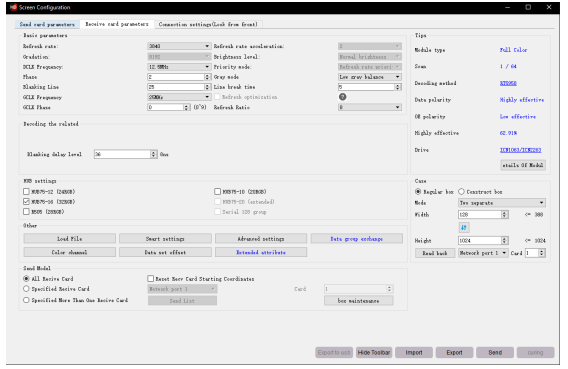Image resolution: width=568 pixels, height=369 pixels.
Task: Open the Gray mode dropdown
Action: tap(369, 77)
